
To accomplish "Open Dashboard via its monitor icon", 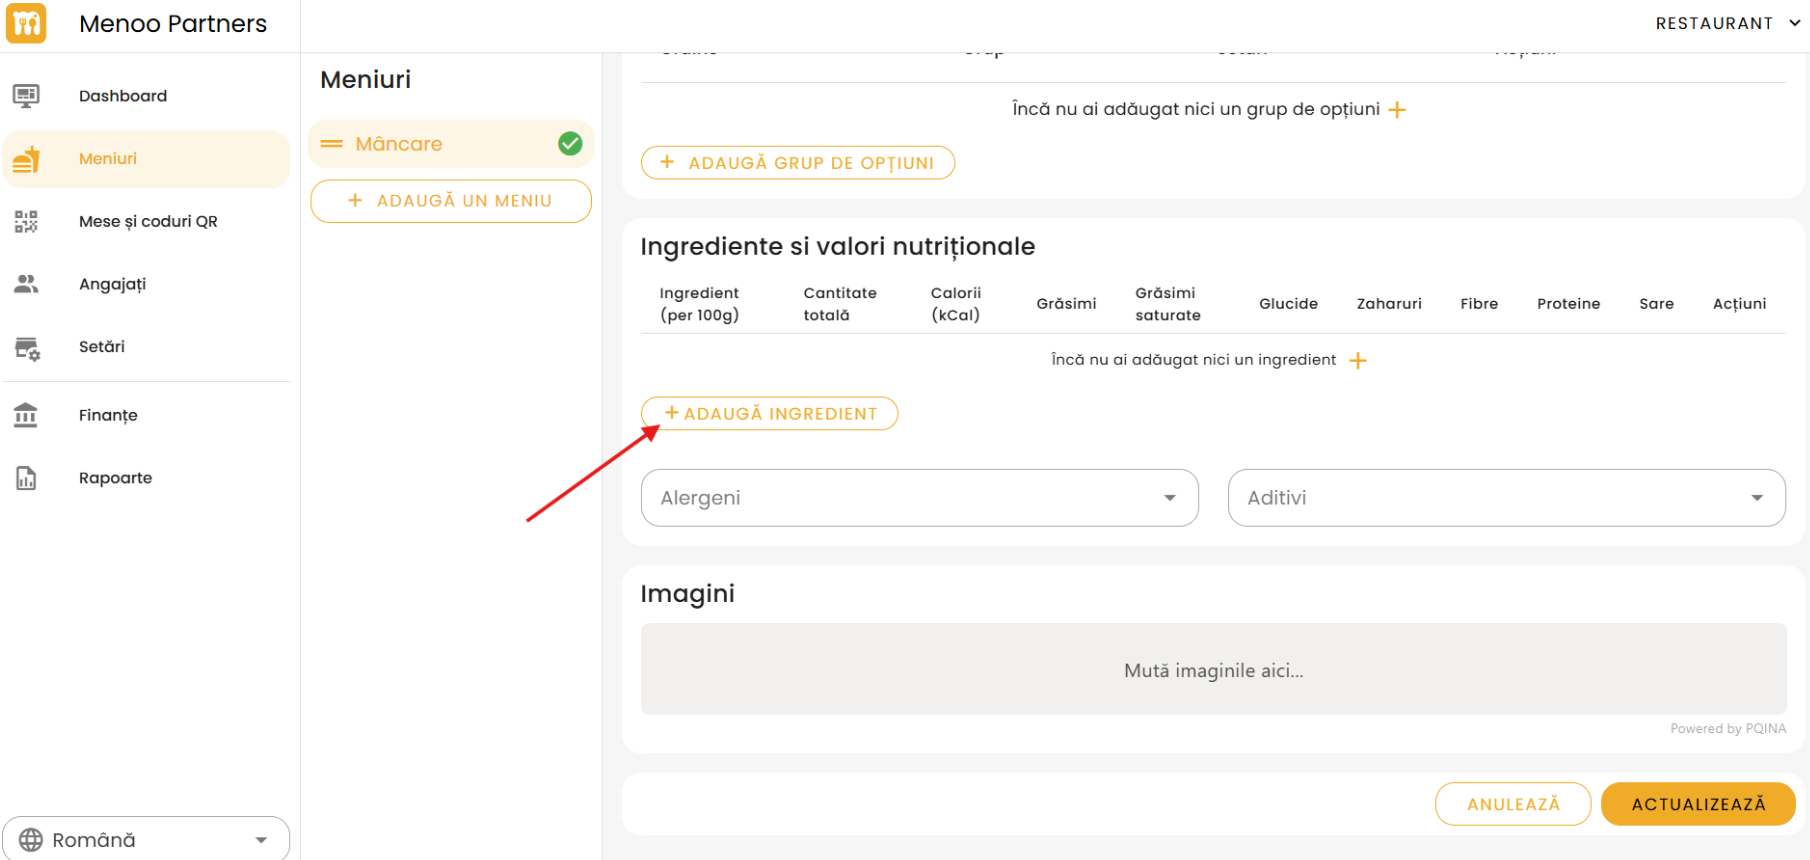I will (26, 96).
